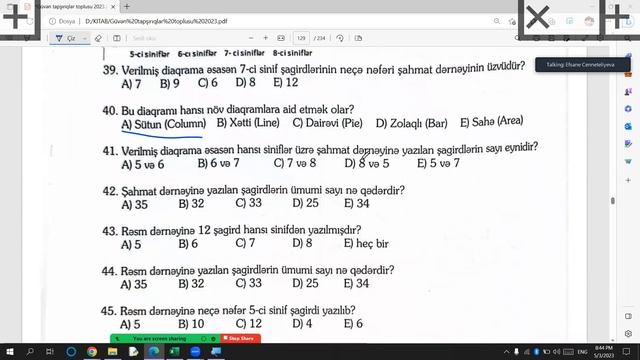The height and width of the screenshot is (360, 640).
Task: Click answer 'E) 5 və 7' in question 41
Action: coord(438,164)
